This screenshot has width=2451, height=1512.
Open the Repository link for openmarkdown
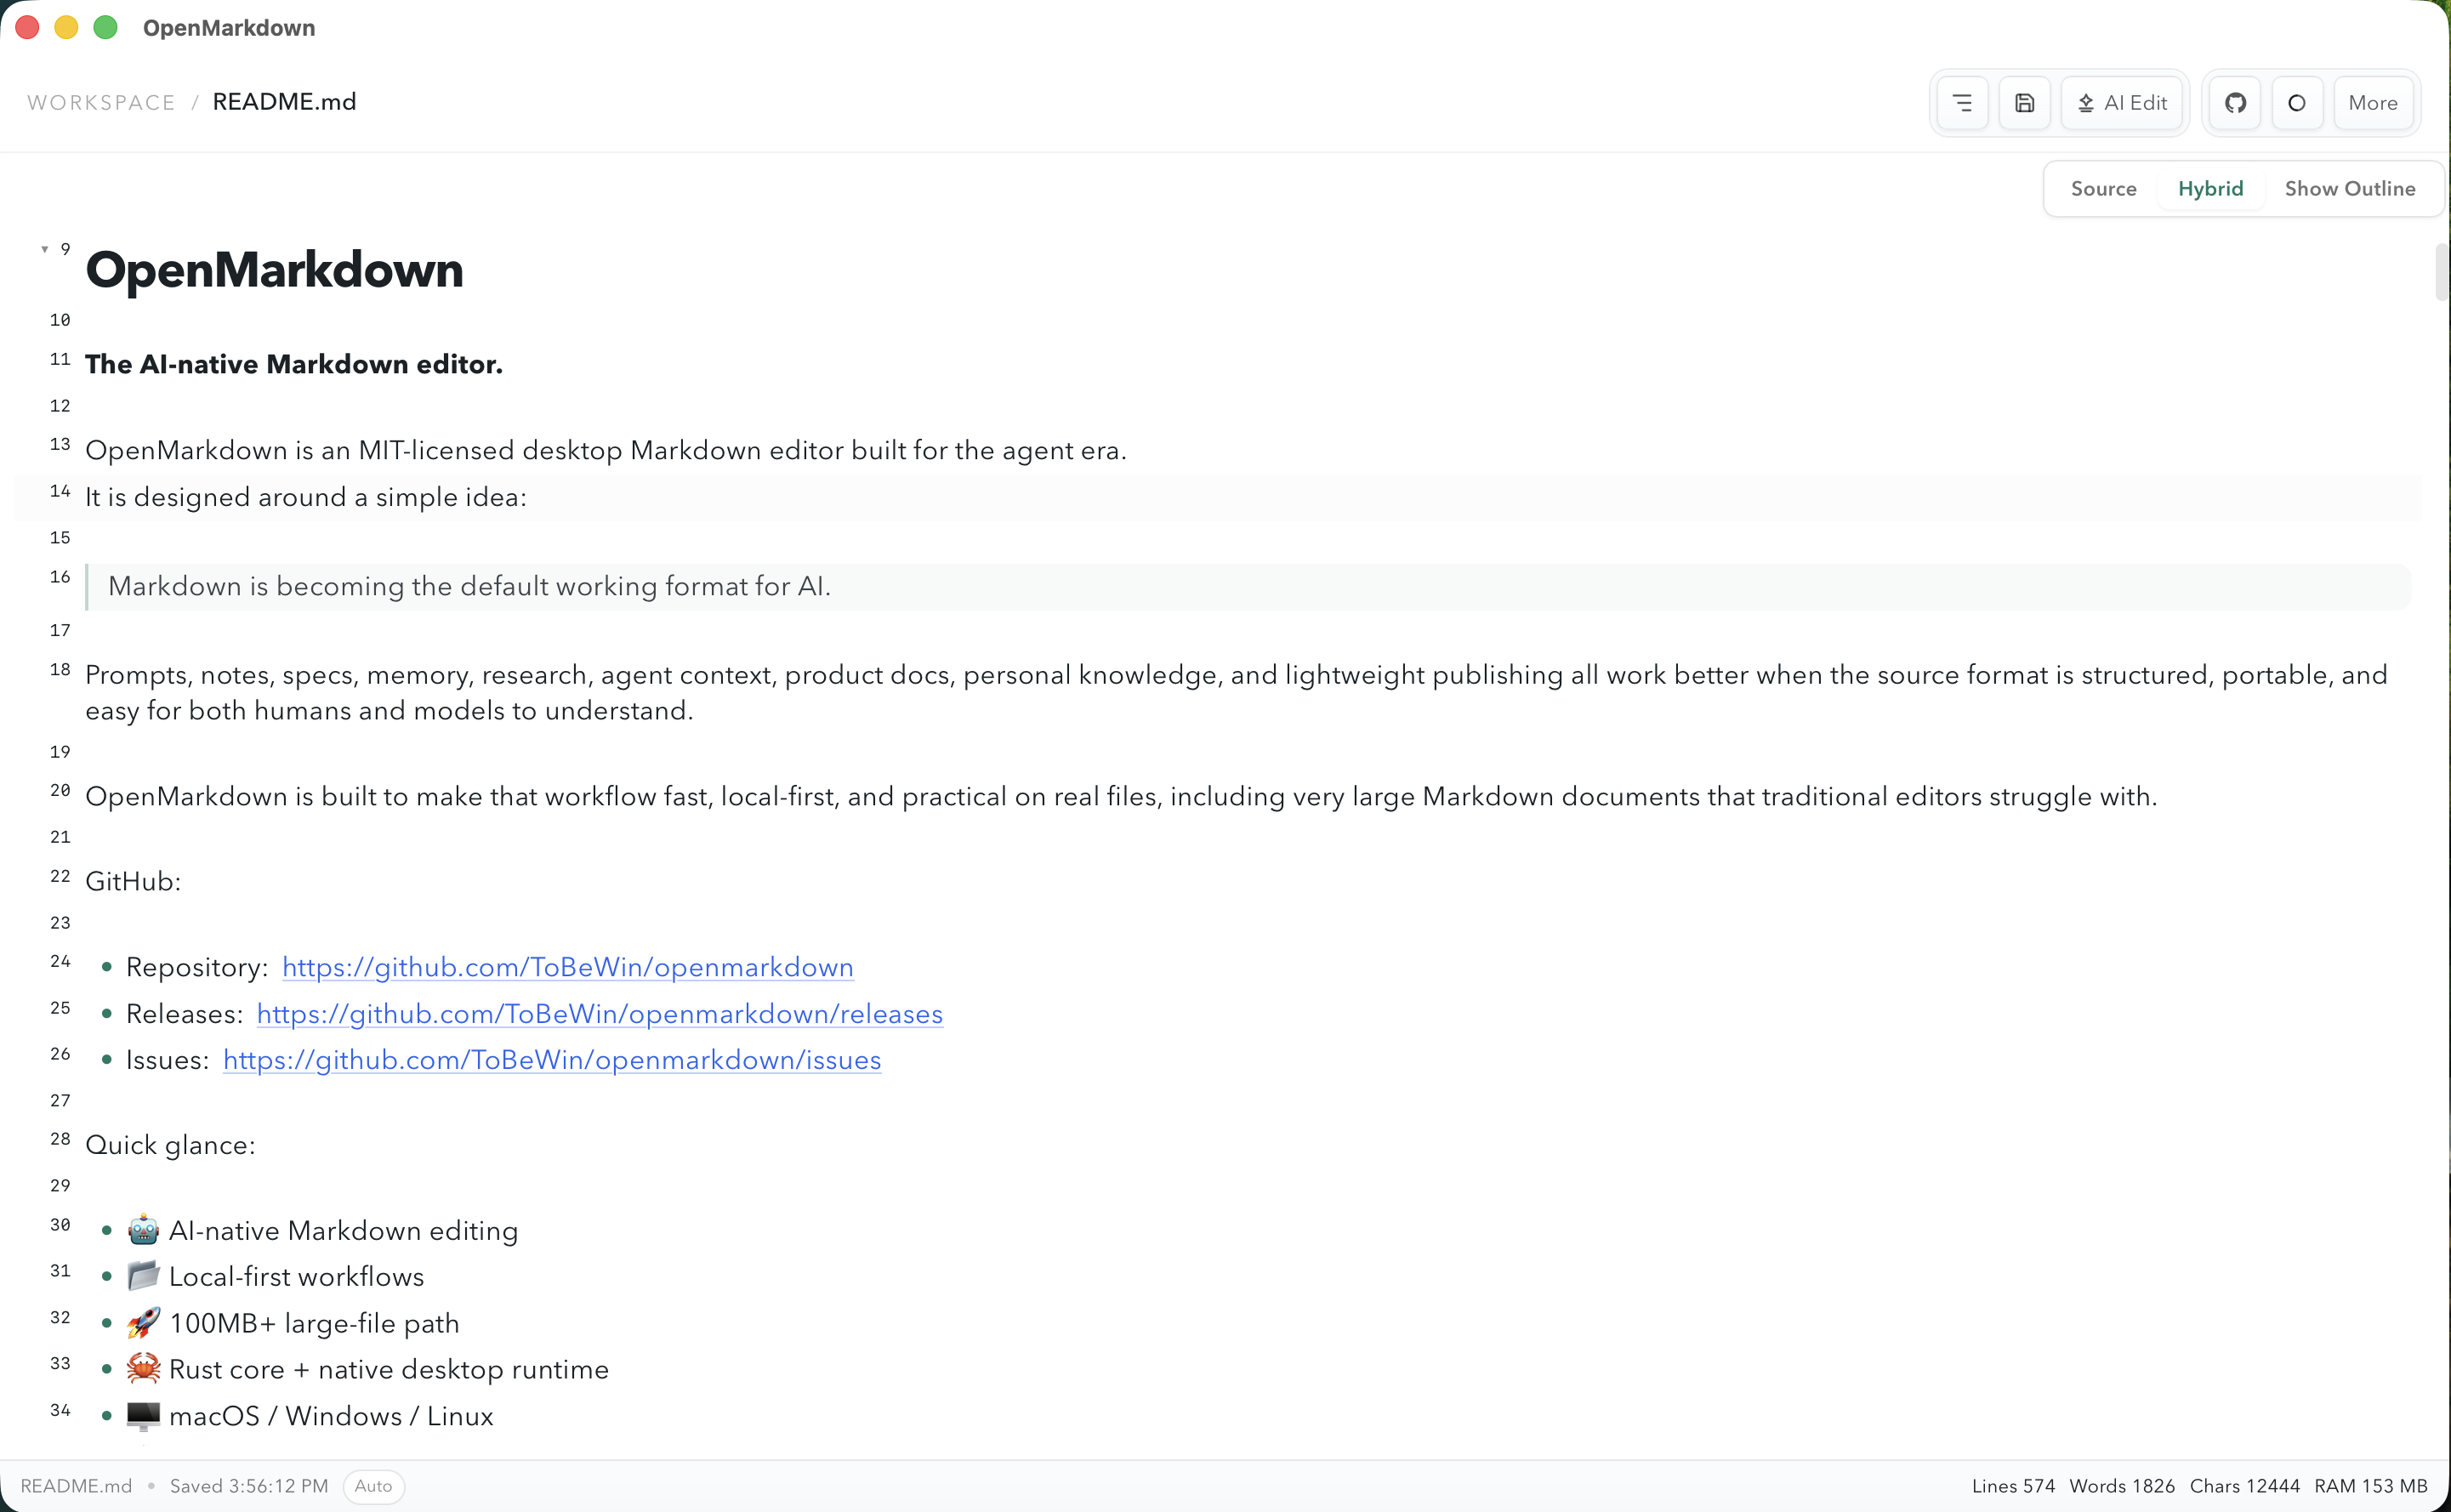tap(567, 967)
